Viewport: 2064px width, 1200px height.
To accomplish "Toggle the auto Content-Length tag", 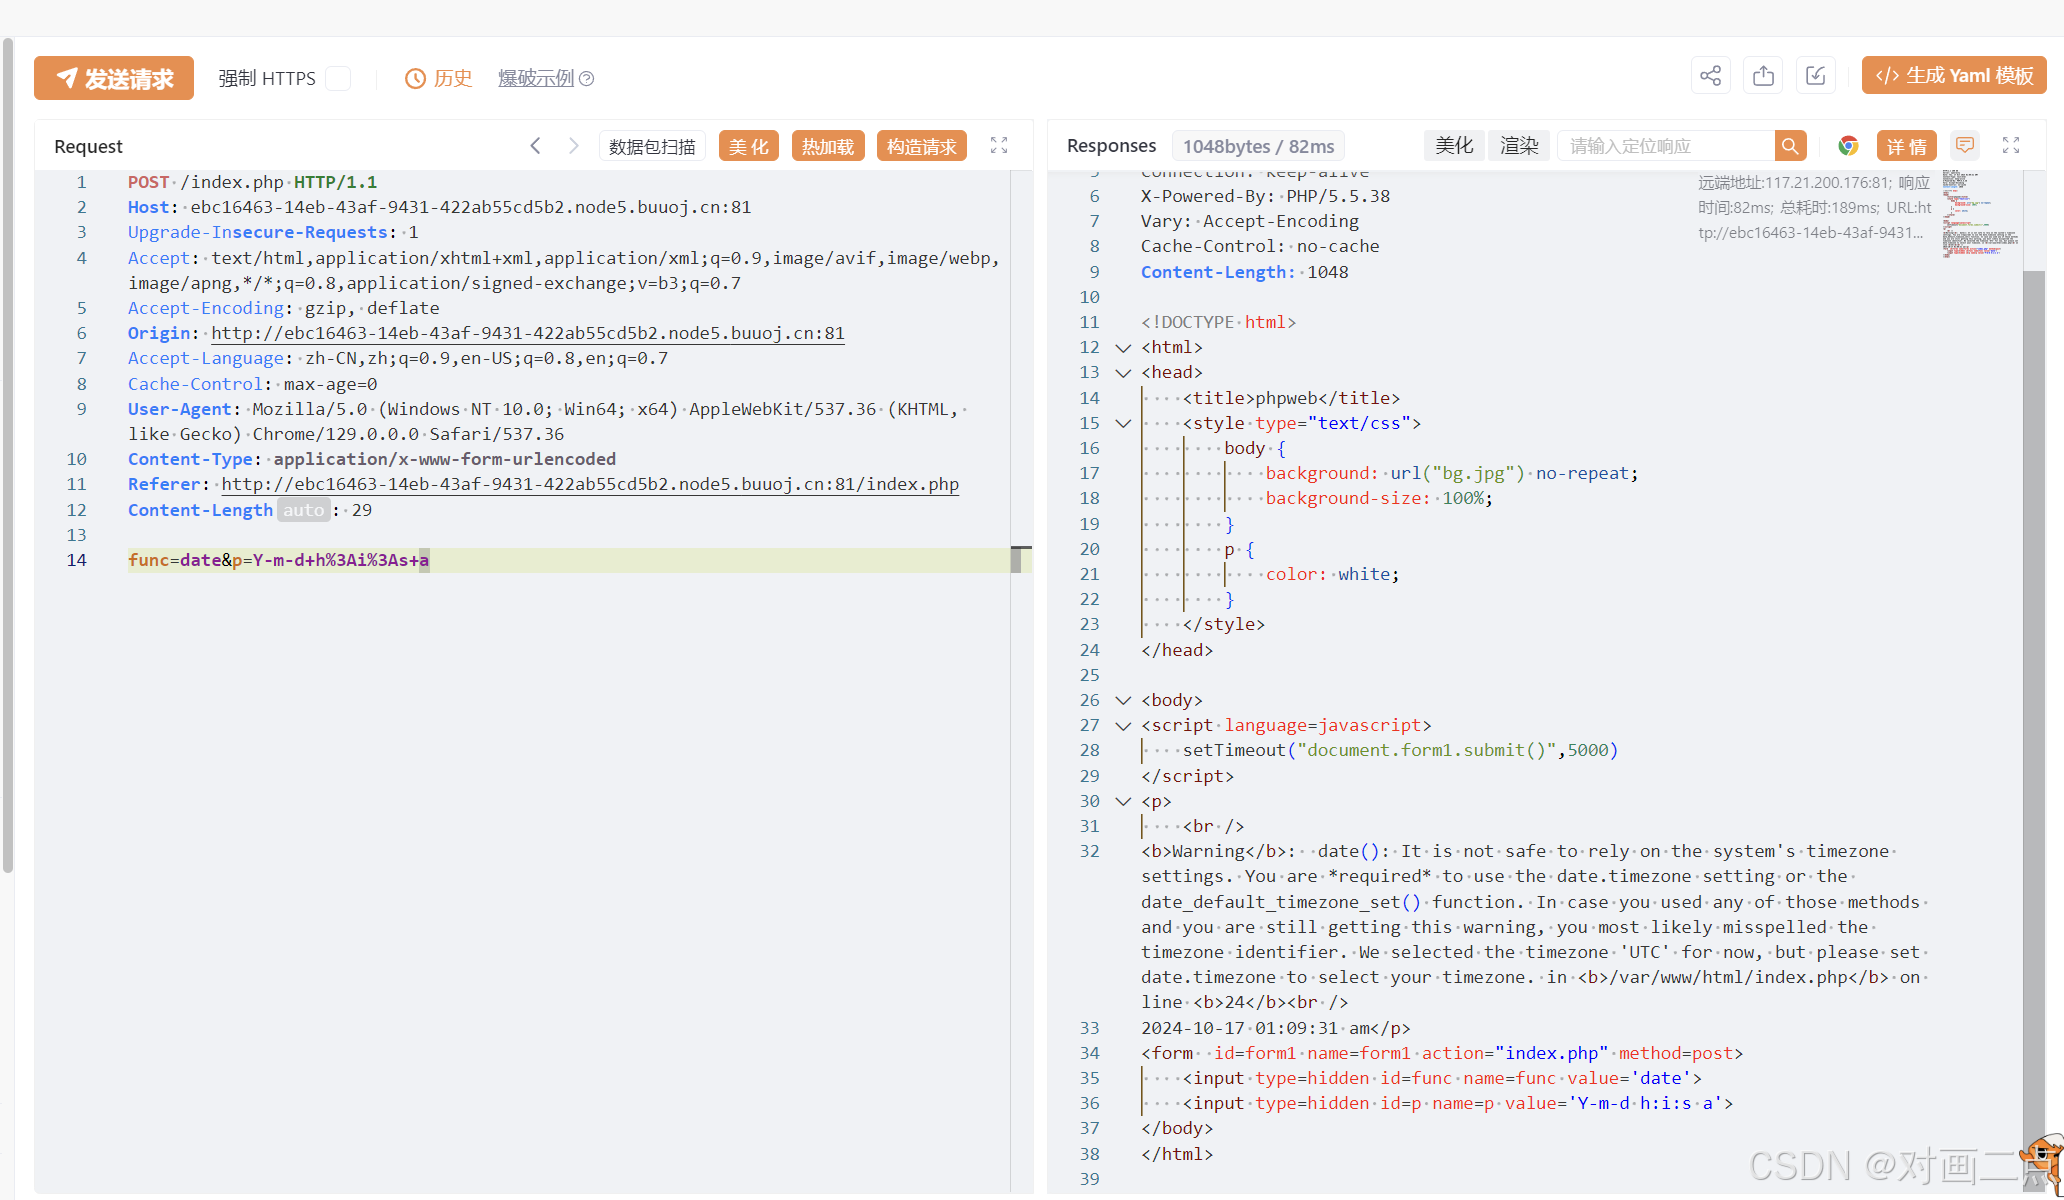I will [303, 510].
